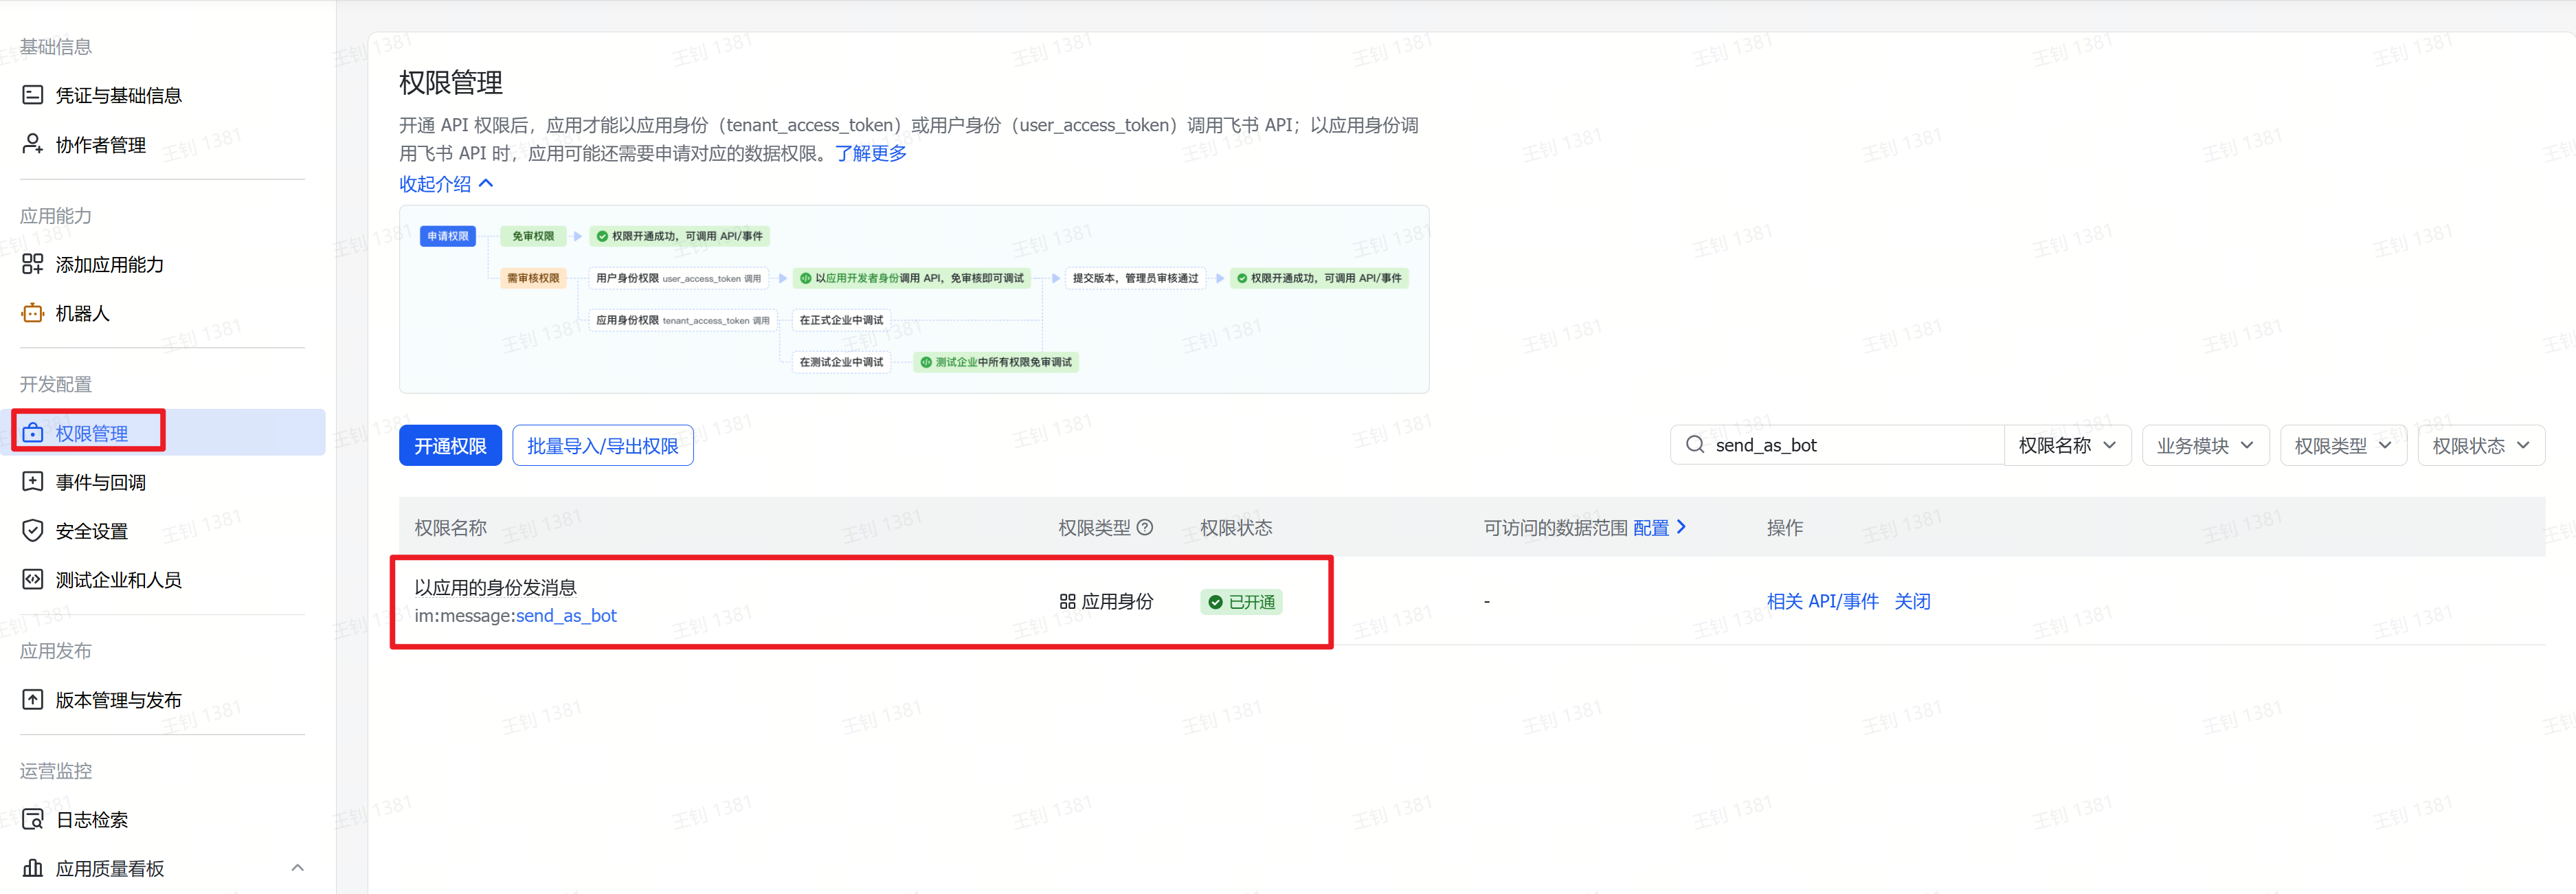Click the 测试企业和人员 icon
The width and height of the screenshot is (2576, 894).
click(33, 580)
